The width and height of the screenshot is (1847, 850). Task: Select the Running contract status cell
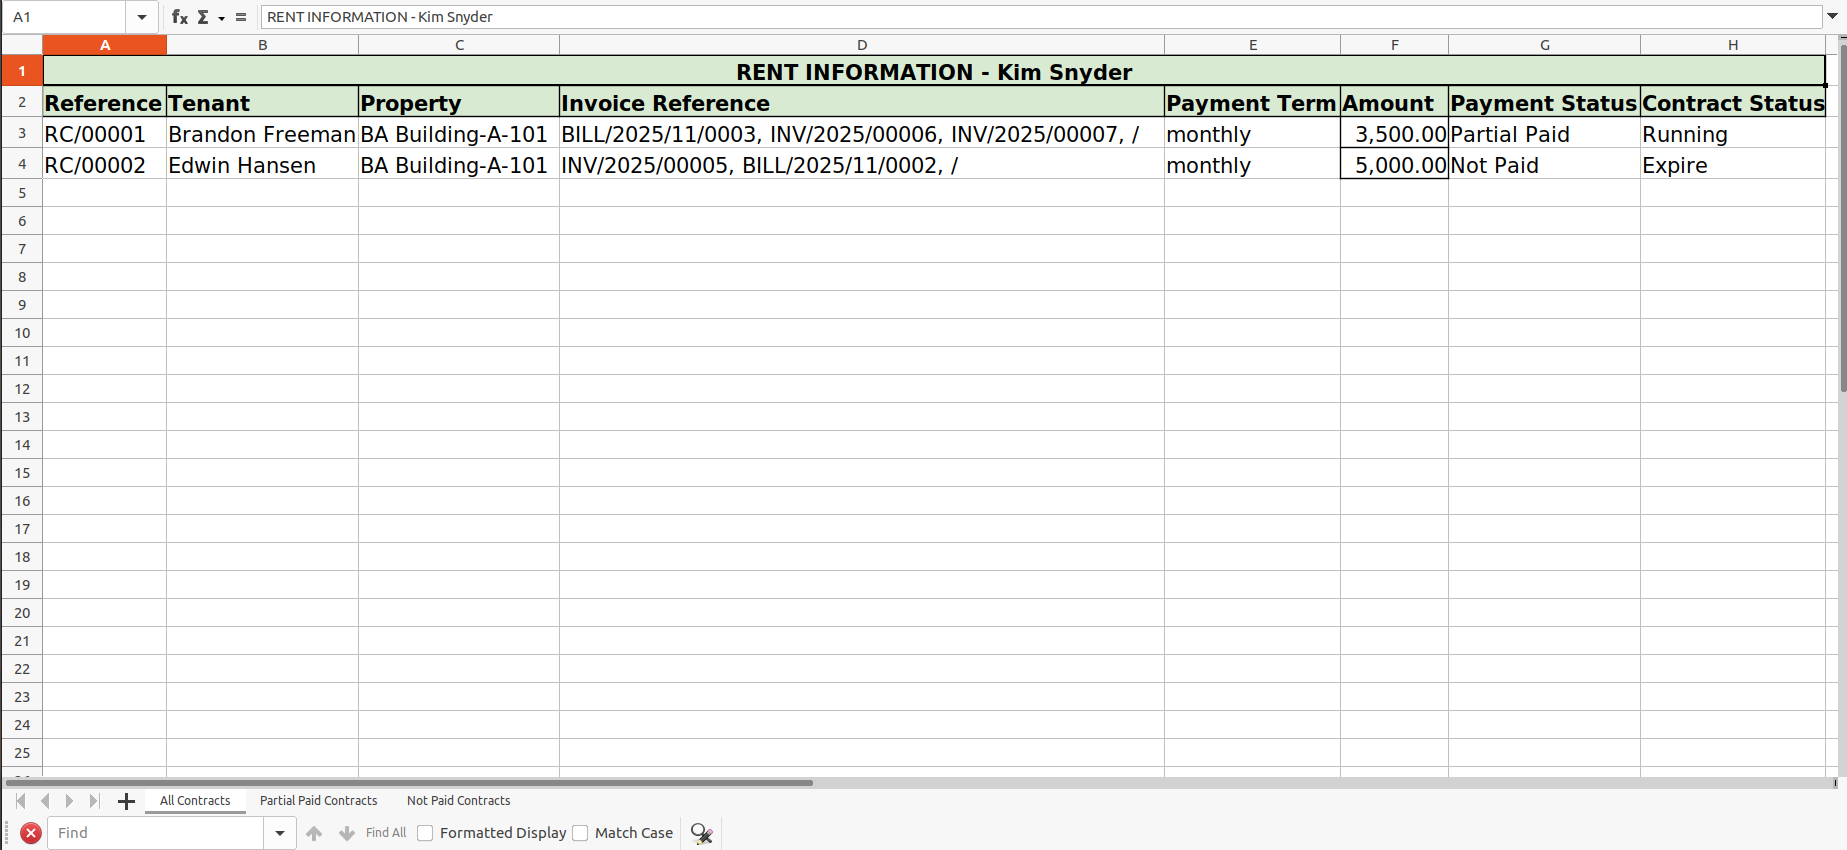1733,133
